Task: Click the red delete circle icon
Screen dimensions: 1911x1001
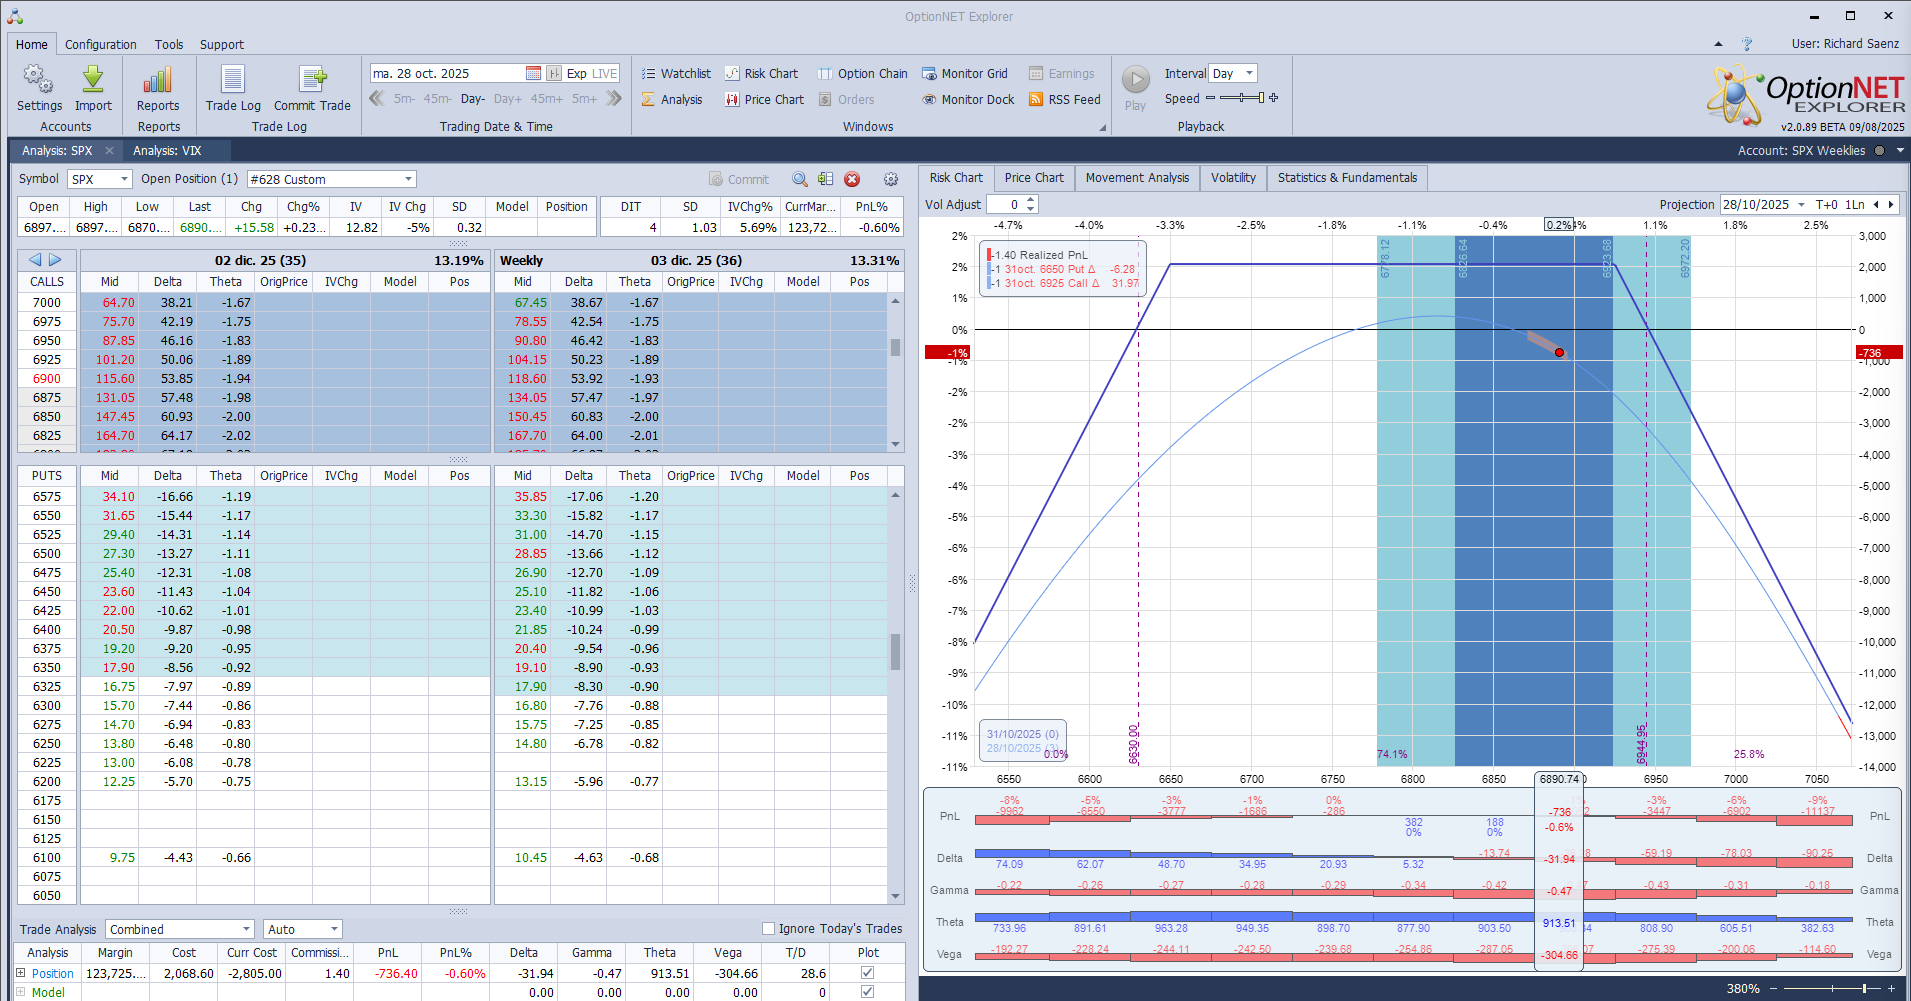Action: click(852, 179)
